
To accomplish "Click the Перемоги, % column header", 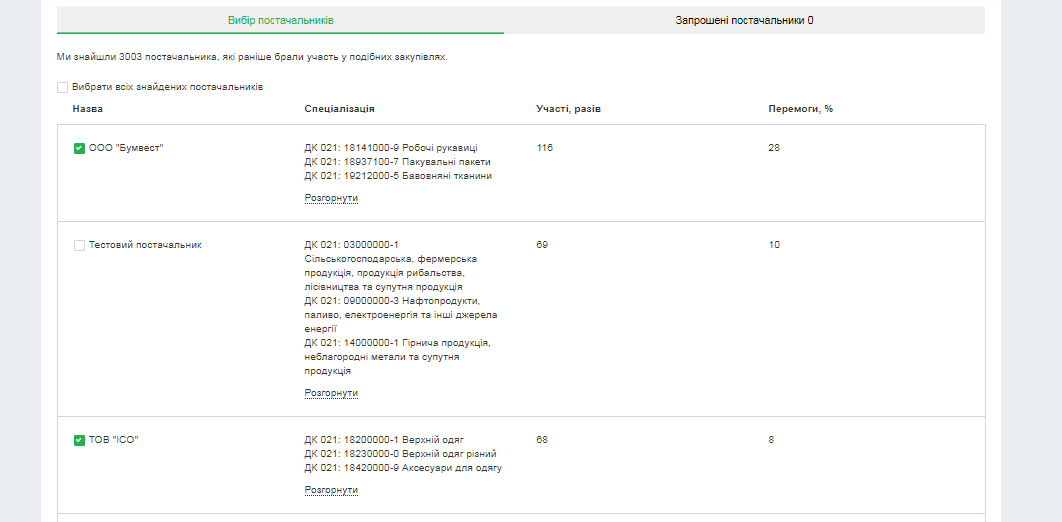I will [x=800, y=109].
